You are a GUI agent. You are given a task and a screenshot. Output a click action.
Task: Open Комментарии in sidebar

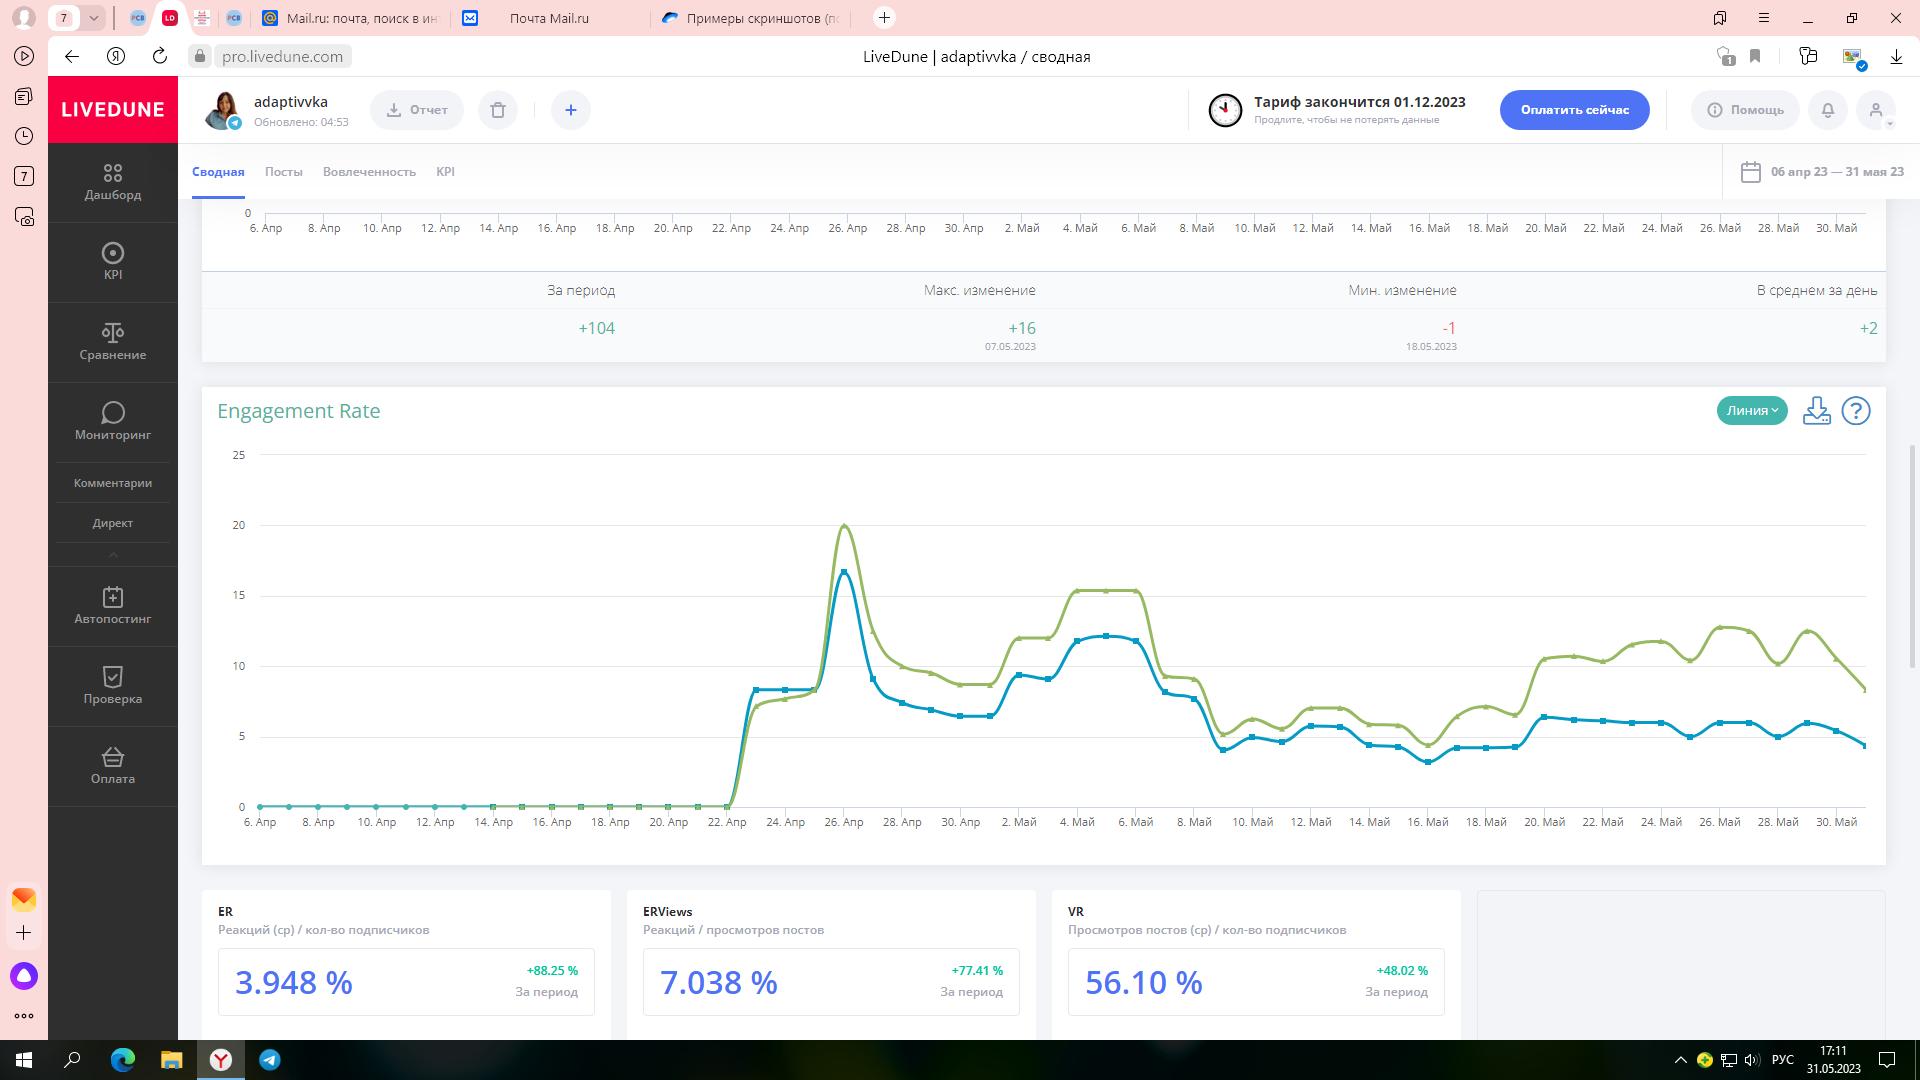113,483
